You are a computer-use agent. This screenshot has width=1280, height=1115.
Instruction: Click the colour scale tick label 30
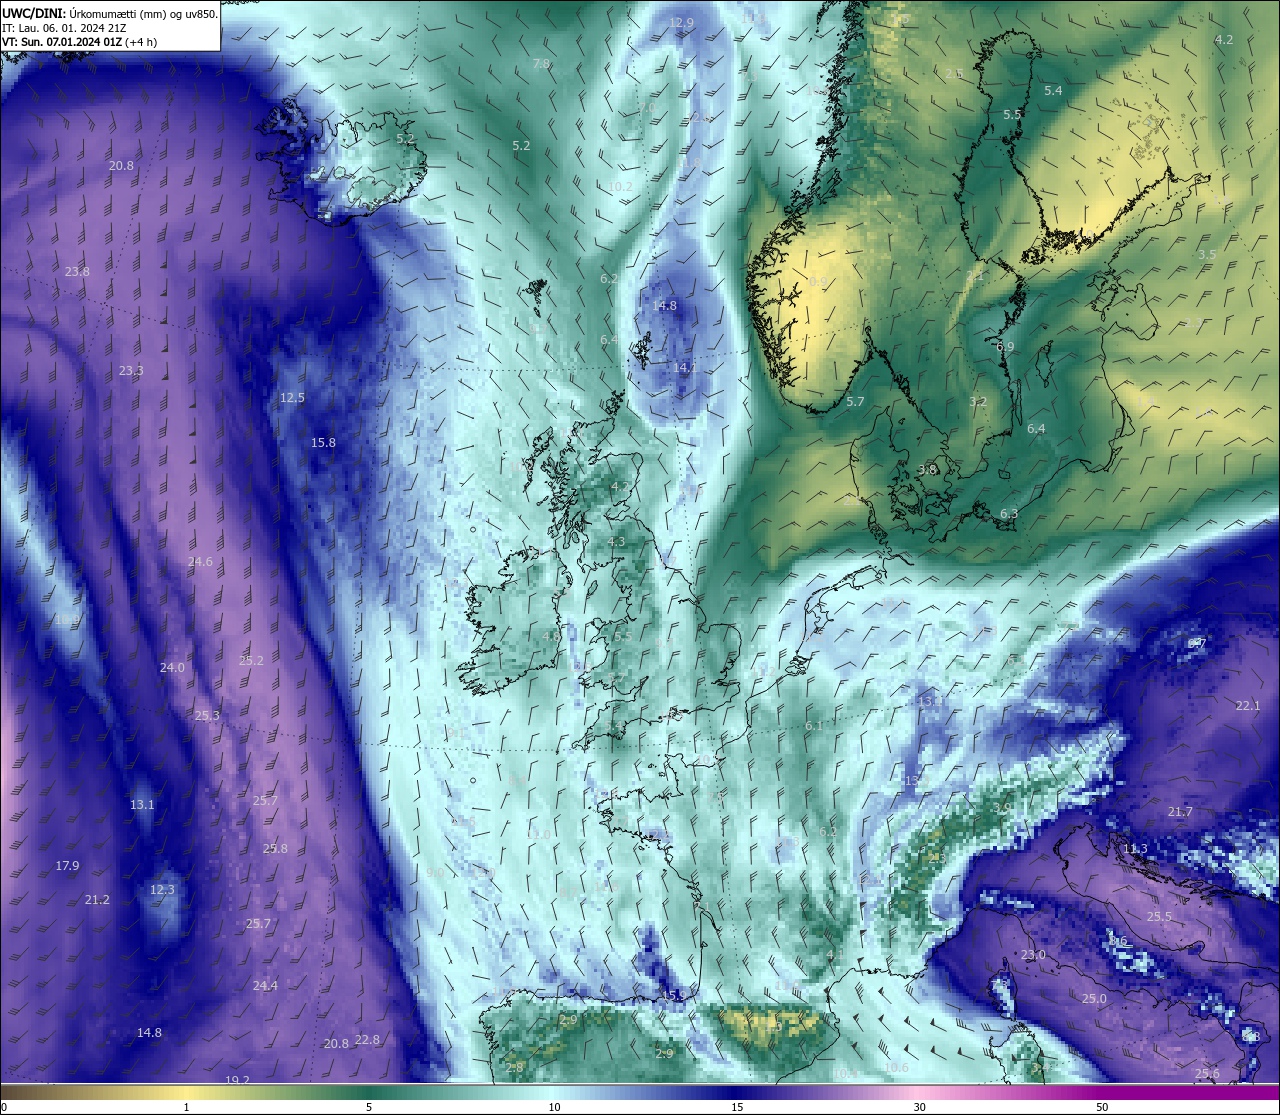pyautogui.click(x=919, y=1107)
